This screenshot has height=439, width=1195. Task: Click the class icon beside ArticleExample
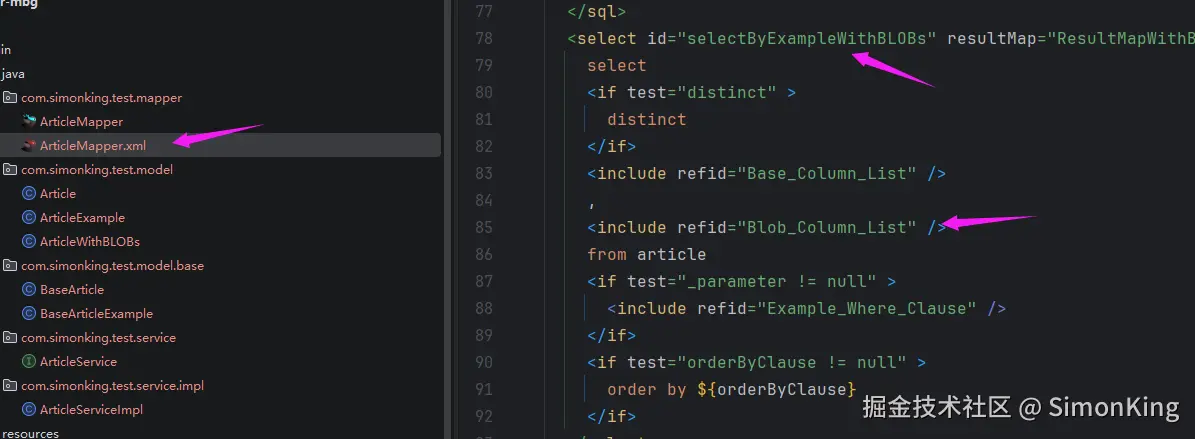30,217
